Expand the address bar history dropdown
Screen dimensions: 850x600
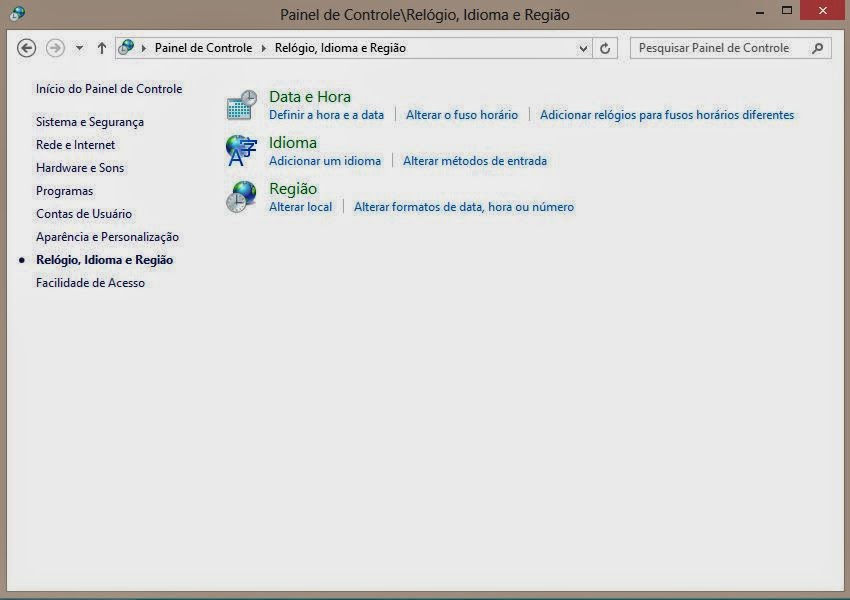583,48
